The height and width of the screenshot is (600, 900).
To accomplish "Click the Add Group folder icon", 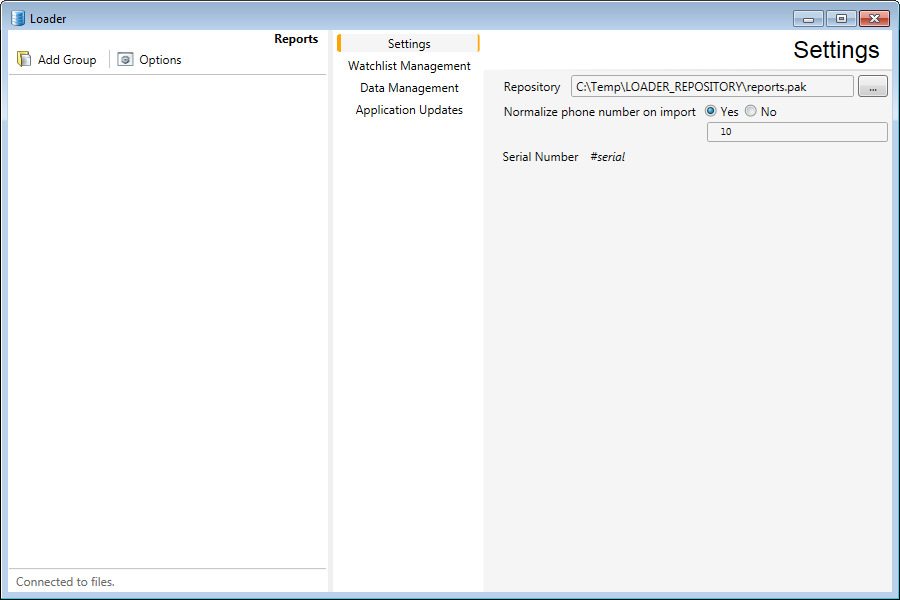I will coord(24,59).
